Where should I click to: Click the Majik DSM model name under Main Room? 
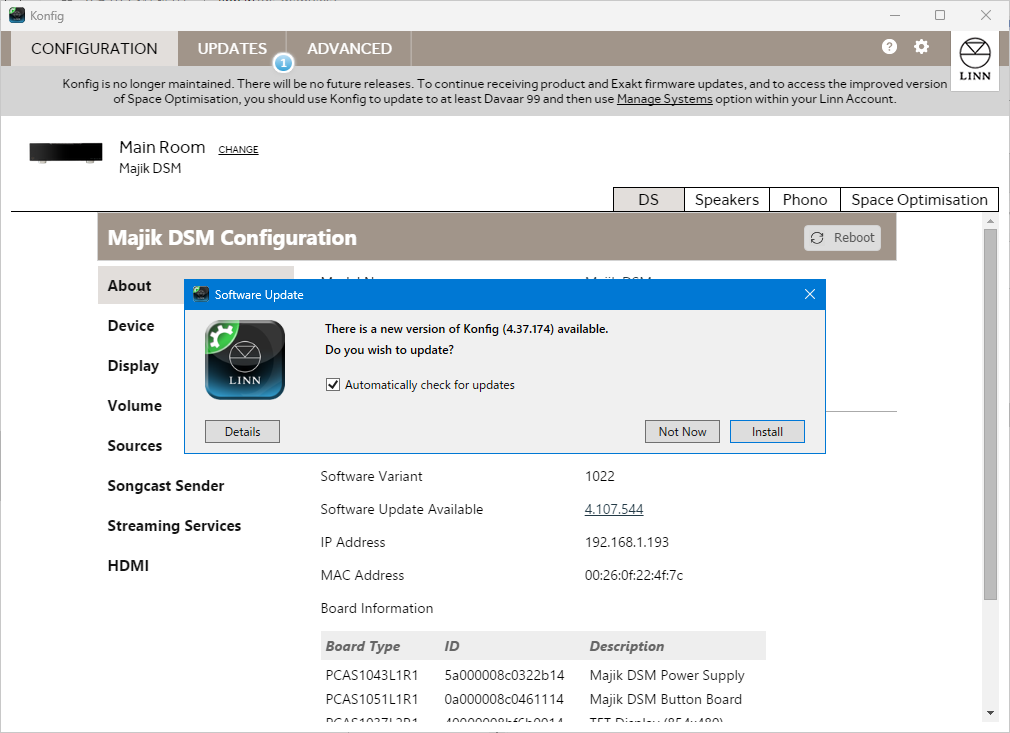pos(150,168)
